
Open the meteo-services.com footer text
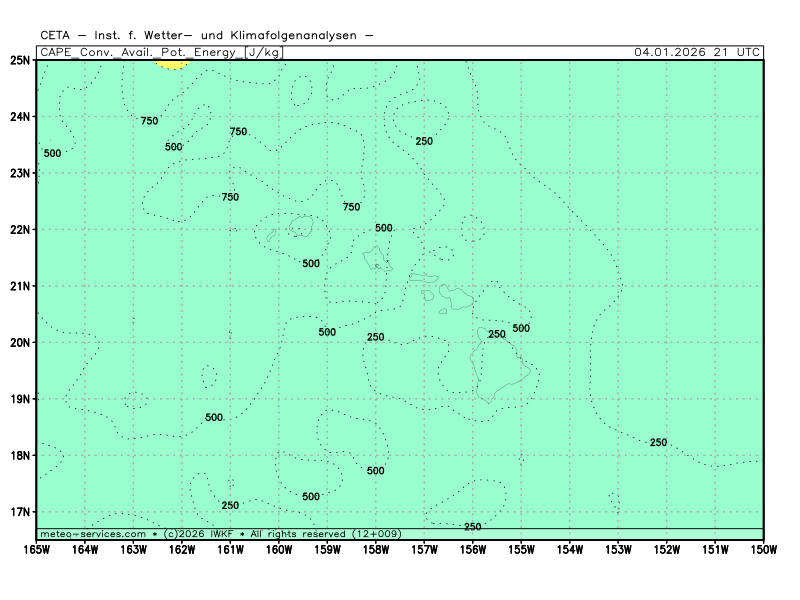(x=93, y=534)
